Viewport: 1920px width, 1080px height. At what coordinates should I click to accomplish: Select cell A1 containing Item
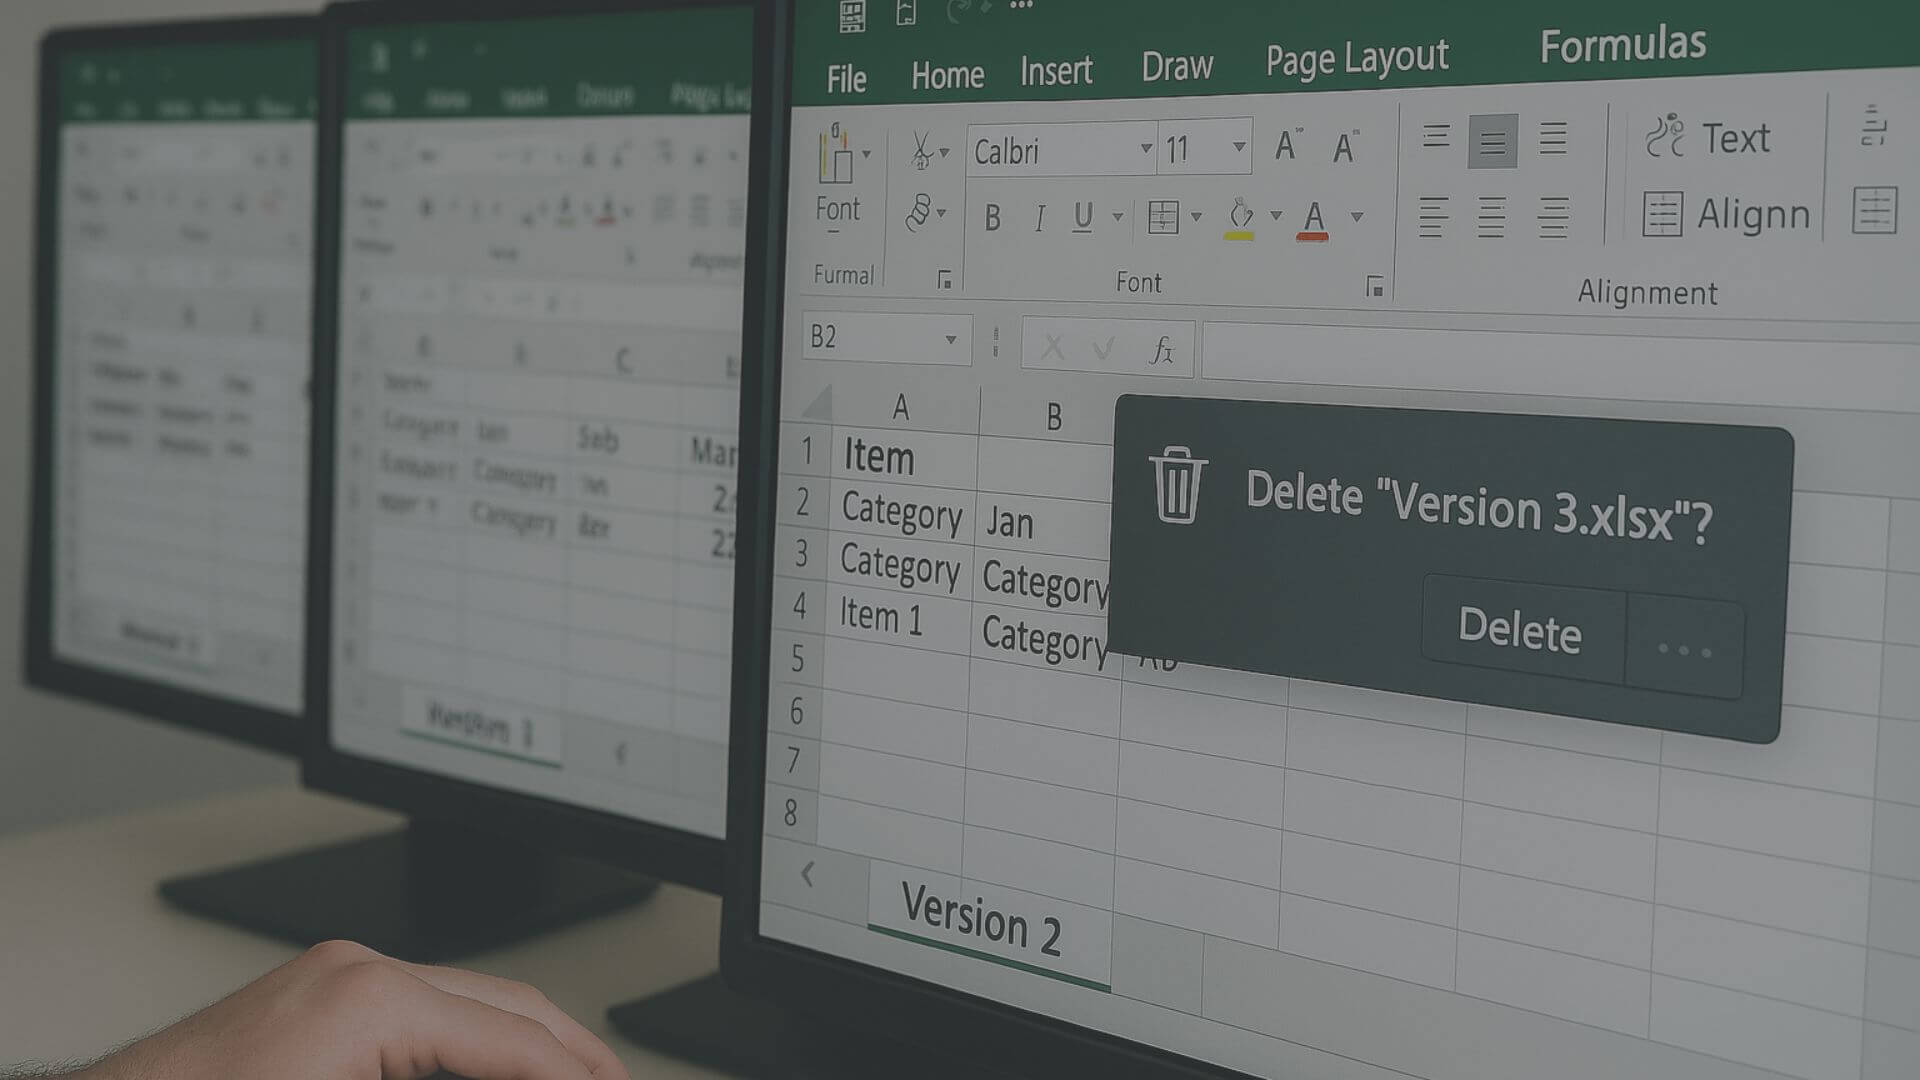tap(903, 457)
